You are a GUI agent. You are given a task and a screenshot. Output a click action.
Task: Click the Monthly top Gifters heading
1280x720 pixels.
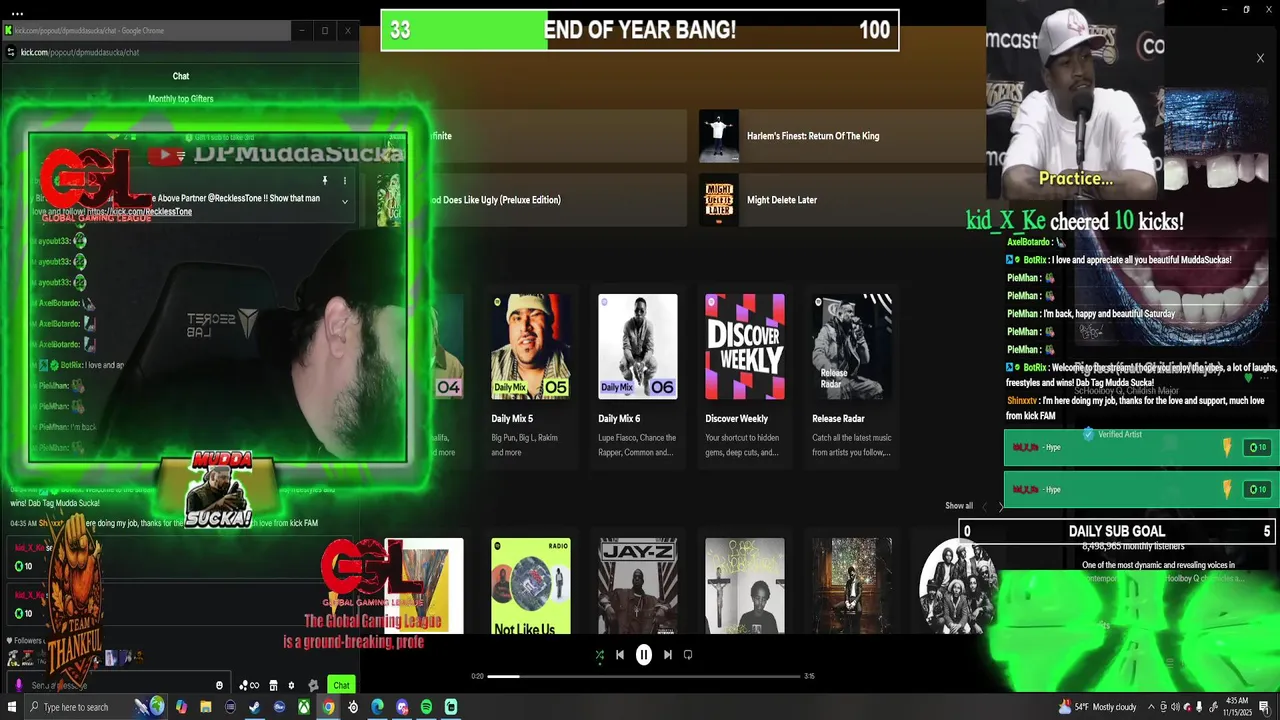tap(181, 99)
